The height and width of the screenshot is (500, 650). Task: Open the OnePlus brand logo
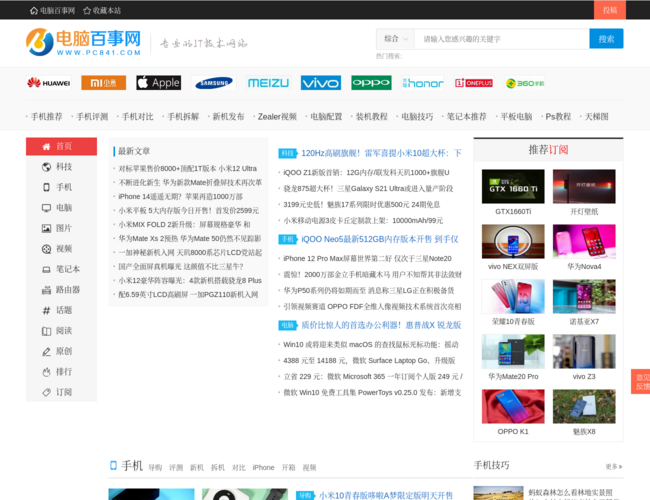[x=474, y=83]
